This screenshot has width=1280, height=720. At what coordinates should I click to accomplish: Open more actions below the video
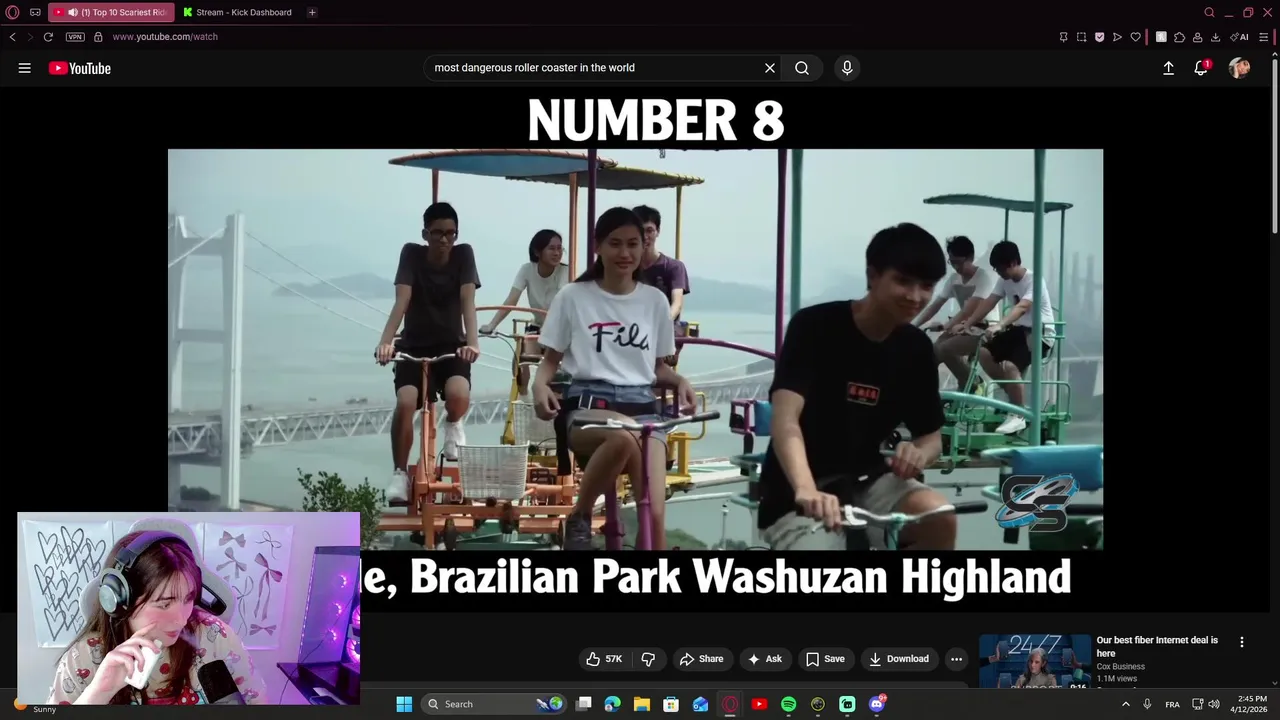point(956,659)
